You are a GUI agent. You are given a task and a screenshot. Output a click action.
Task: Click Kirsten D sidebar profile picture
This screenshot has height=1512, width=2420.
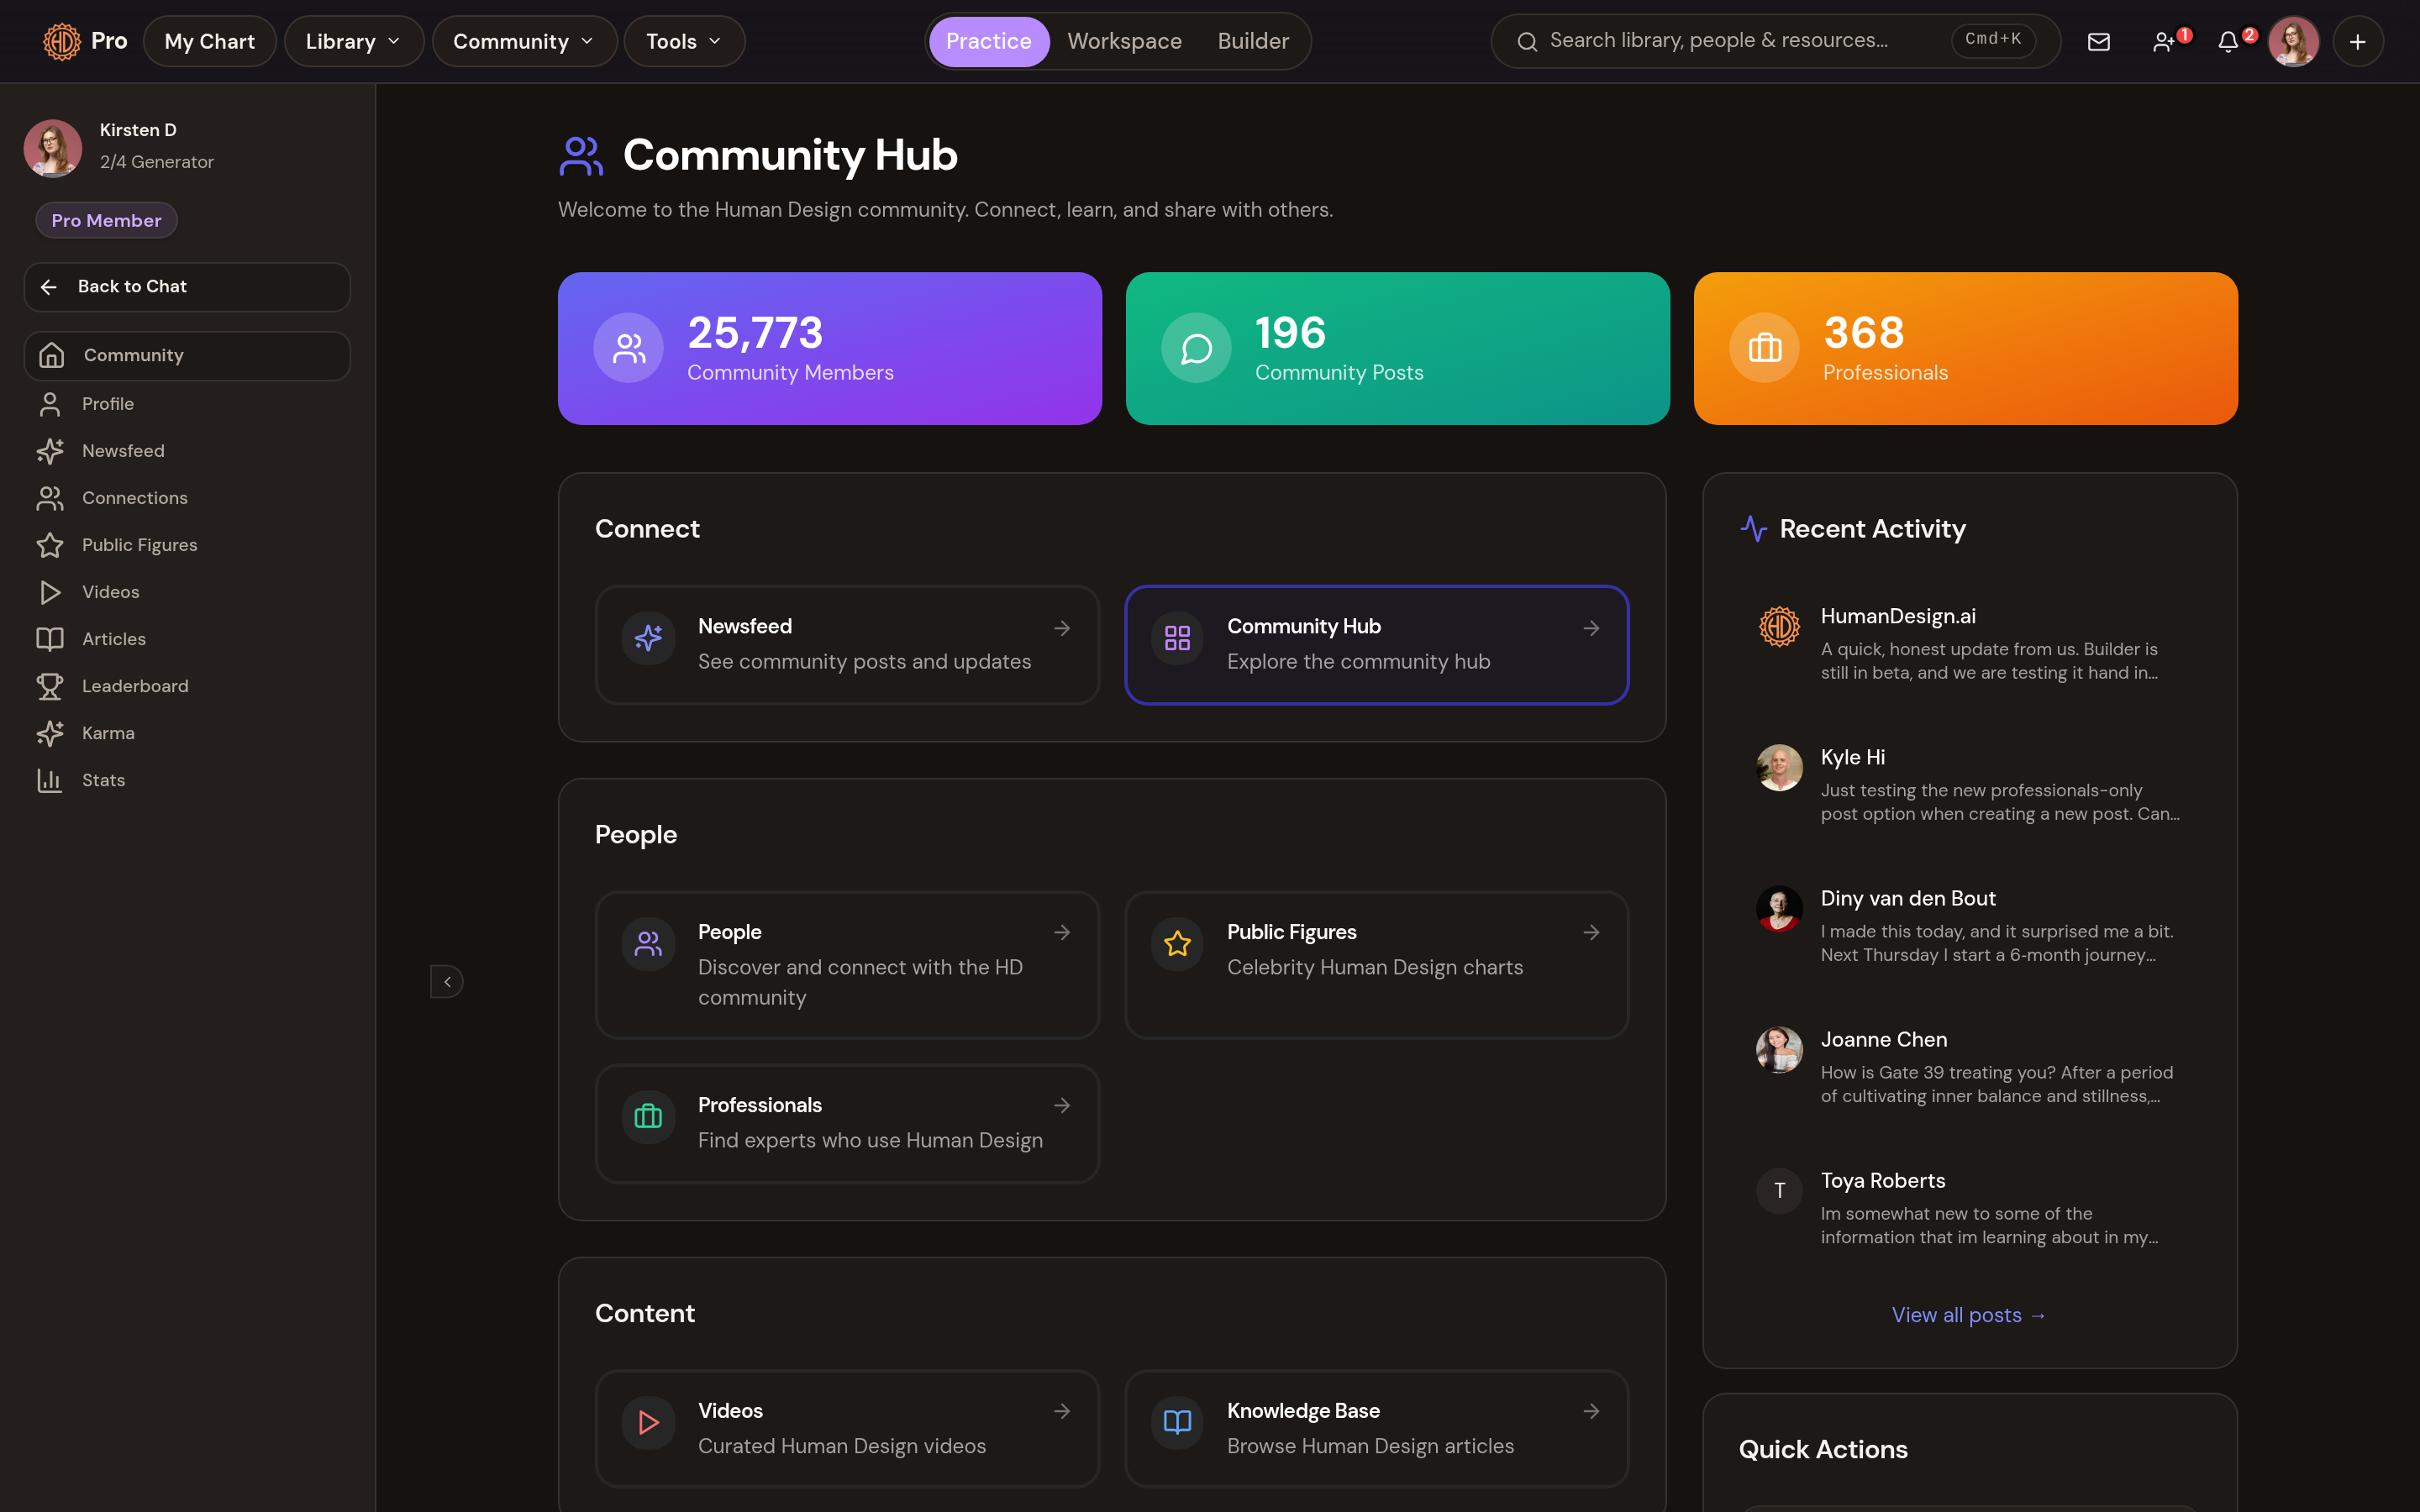(53, 148)
